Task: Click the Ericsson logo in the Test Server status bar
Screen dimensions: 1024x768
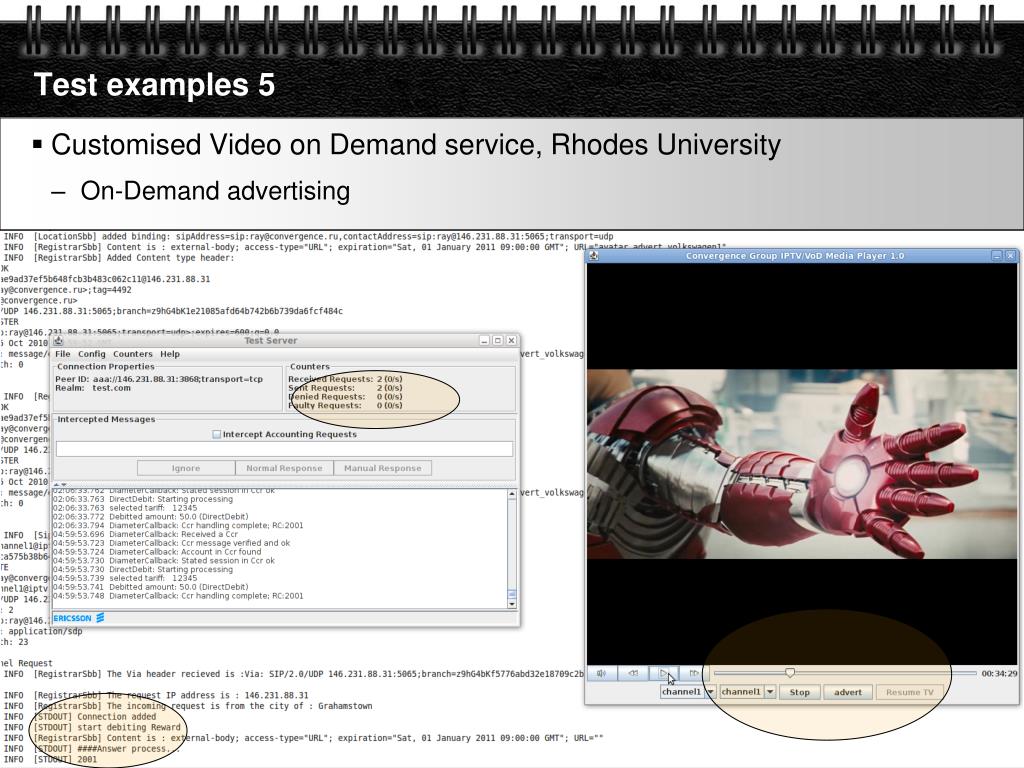Action: coord(78,618)
